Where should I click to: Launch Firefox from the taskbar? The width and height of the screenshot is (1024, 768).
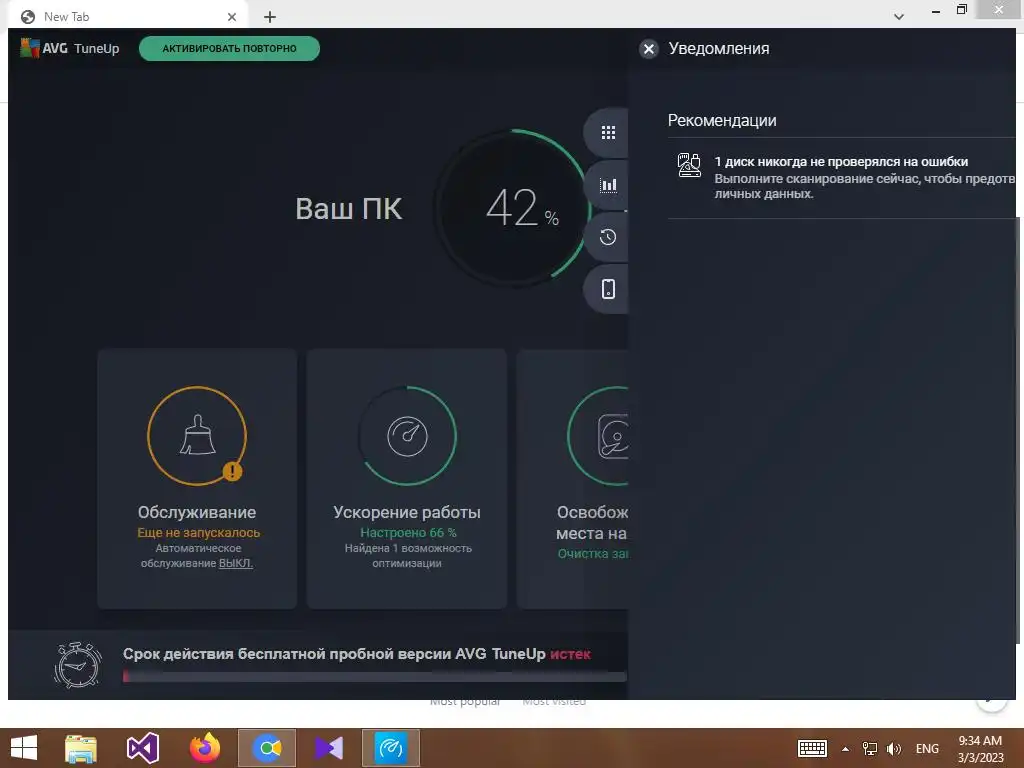(x=204, y=748)
